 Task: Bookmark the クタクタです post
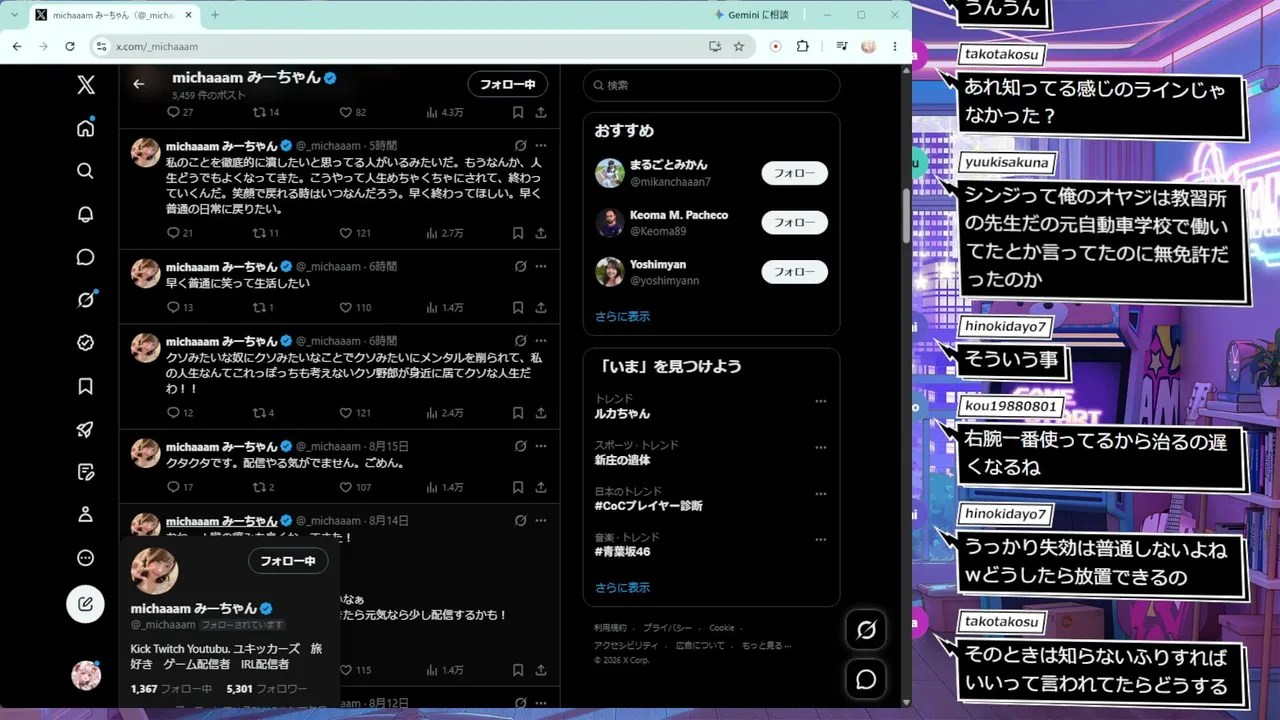(x=518, y=487)
